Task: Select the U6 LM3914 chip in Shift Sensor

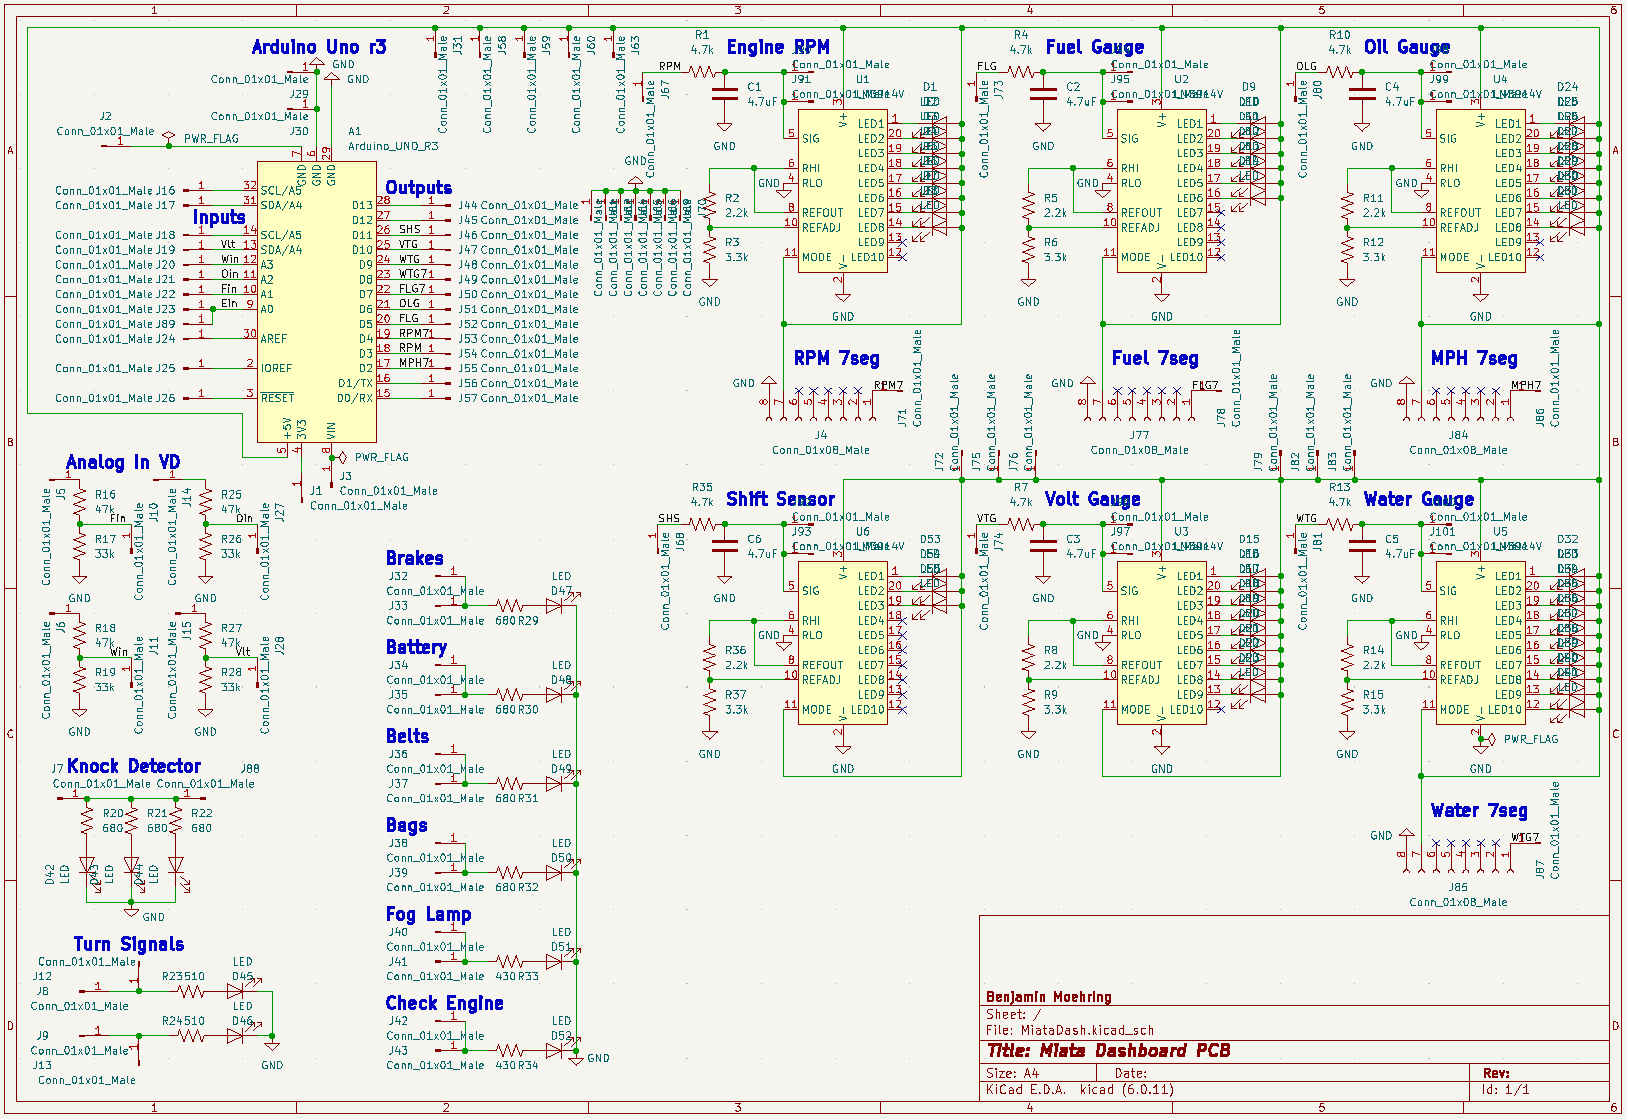Action: coord(843,642)
